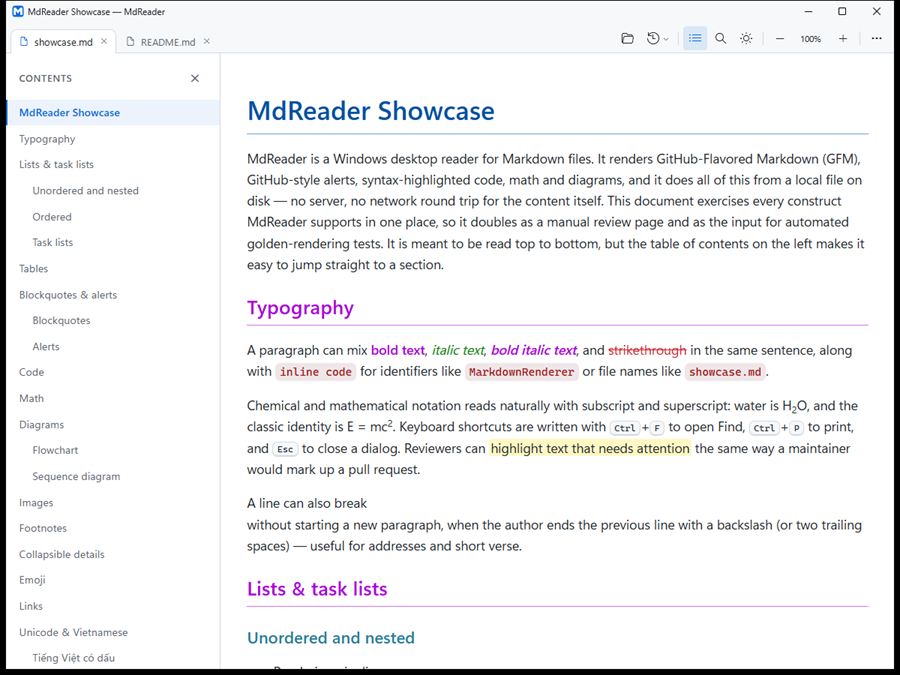900x675 pixels.
Task: Jump to Images in contents
Action: coord(112,503)
